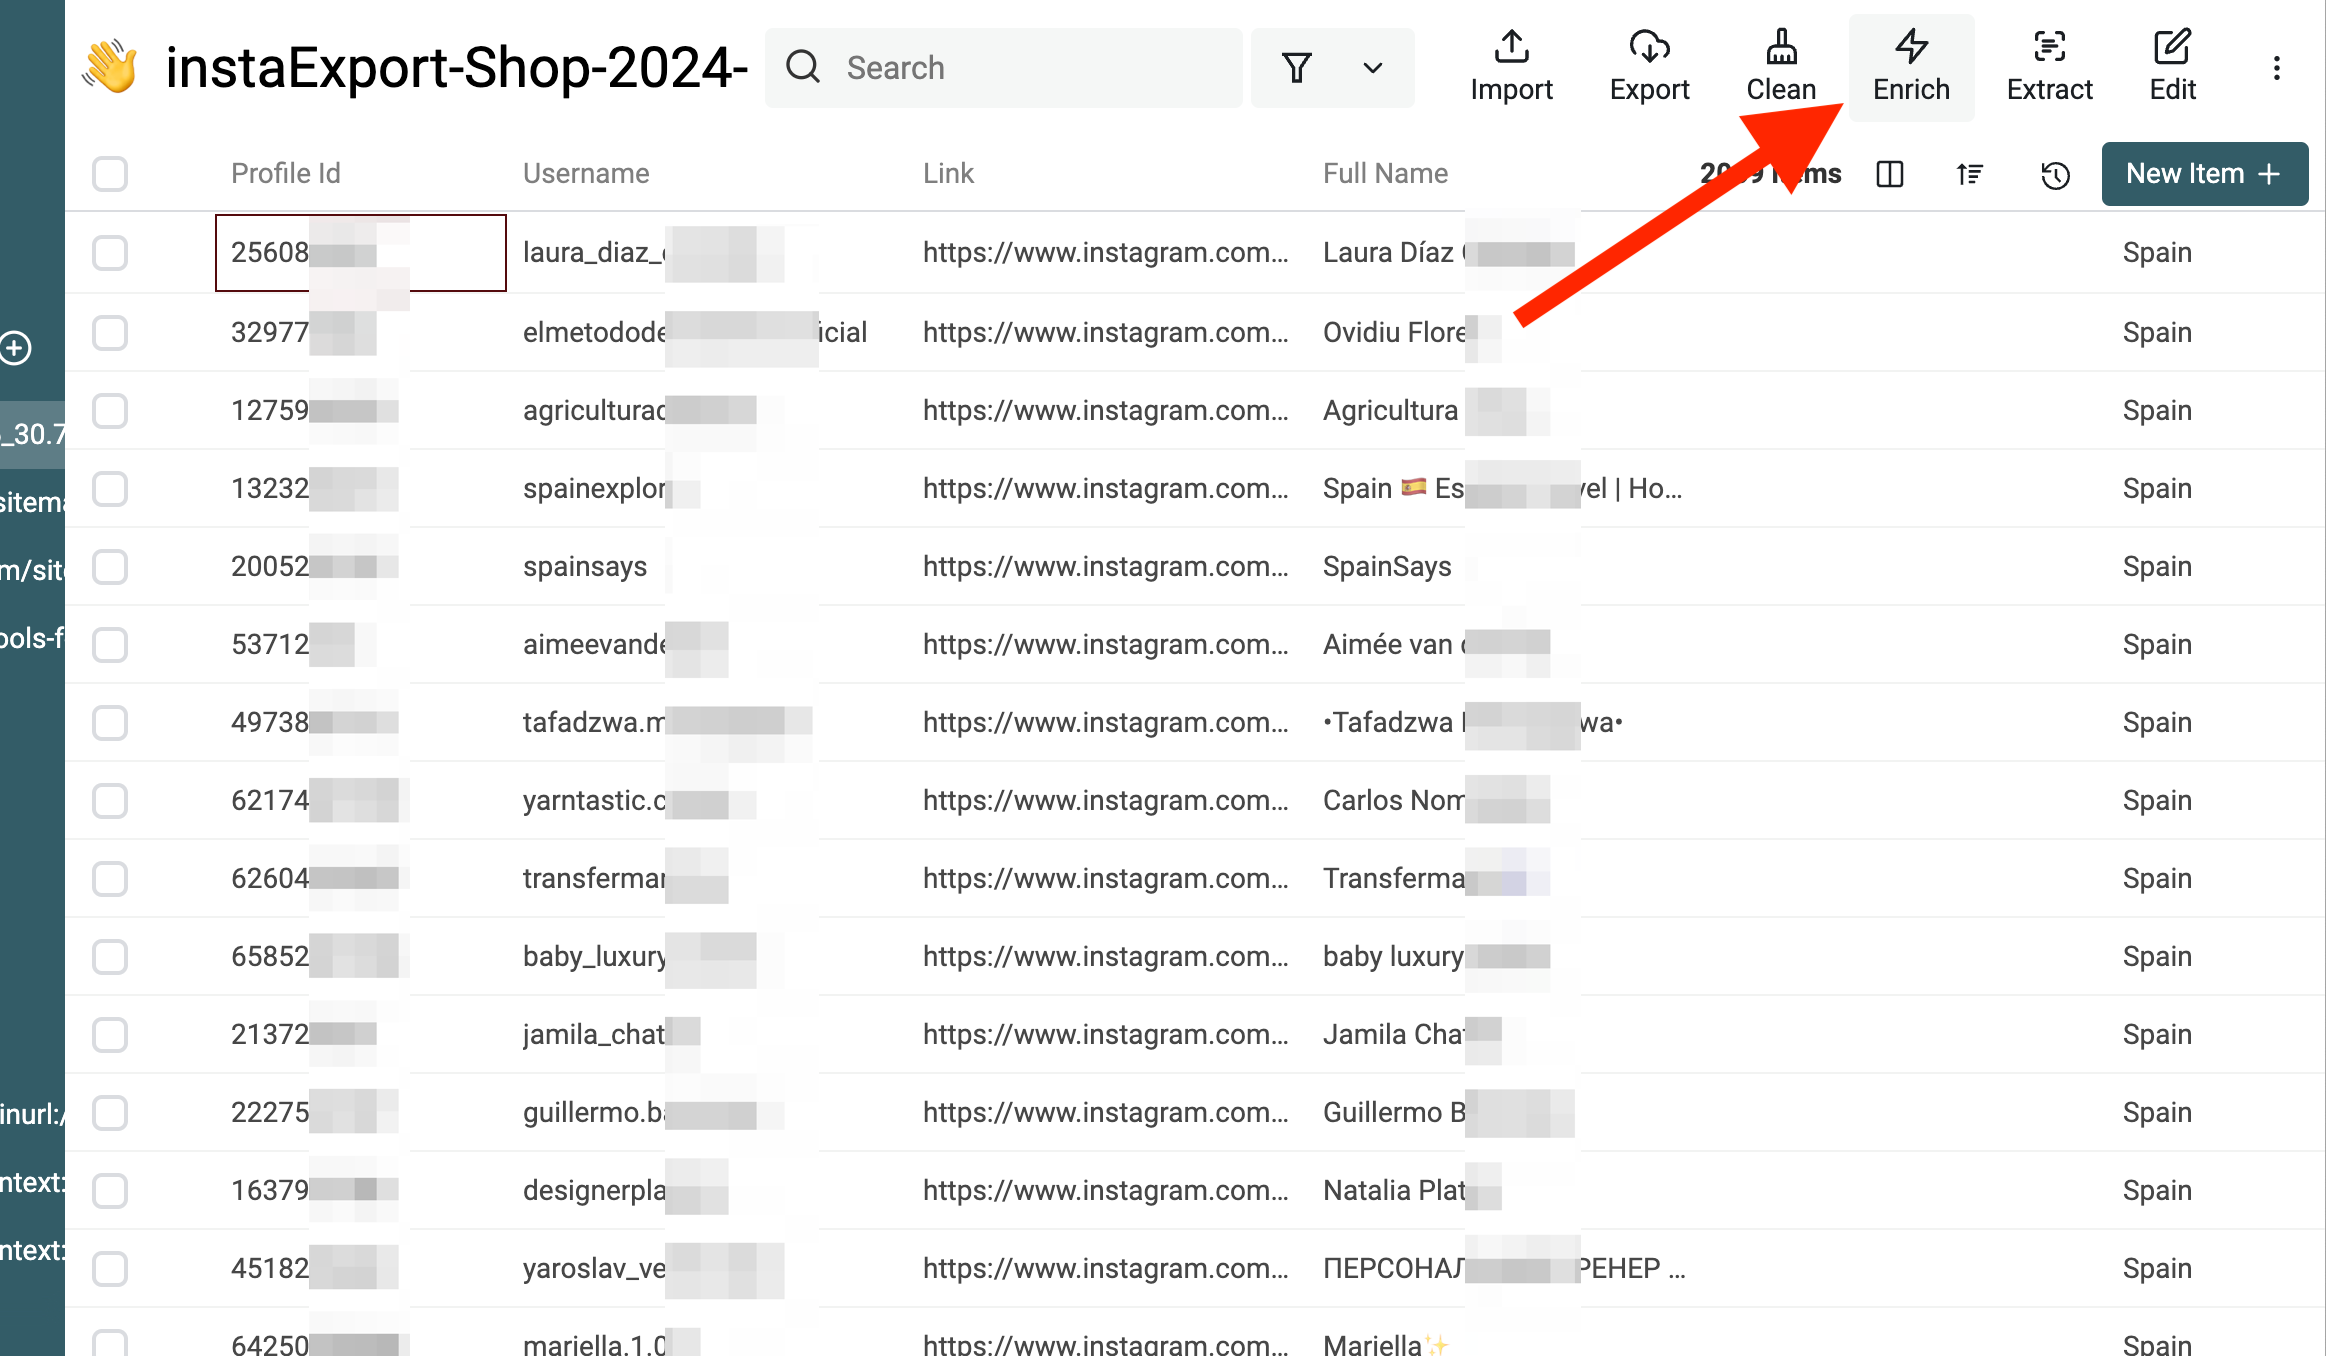This screenshot has height=1356, width=2326.
Task: Open the spainexplor Instagram link
Action: (x=1105, y=488)
